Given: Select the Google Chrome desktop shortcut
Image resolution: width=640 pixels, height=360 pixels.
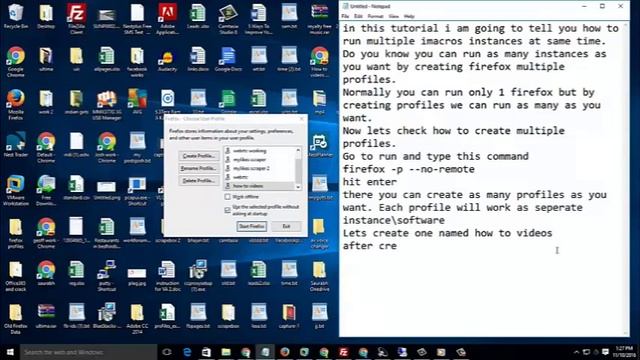Looking at the screenshot, I should [16, 61].
